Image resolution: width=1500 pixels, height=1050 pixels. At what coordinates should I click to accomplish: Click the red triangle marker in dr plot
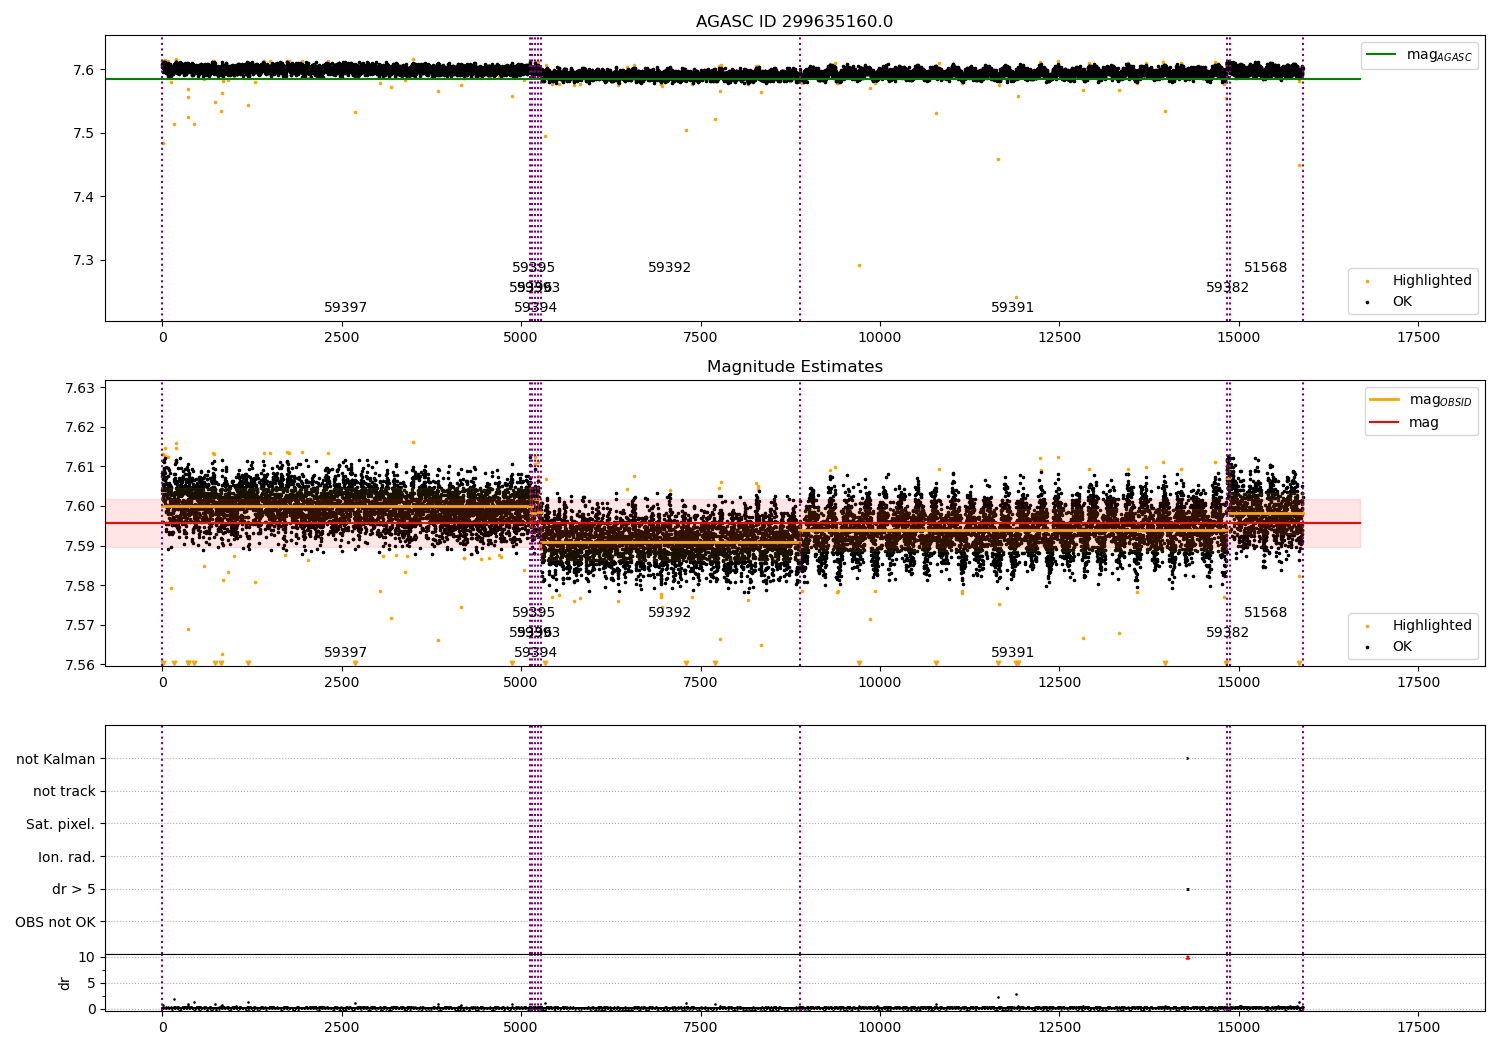(1187, 957)
